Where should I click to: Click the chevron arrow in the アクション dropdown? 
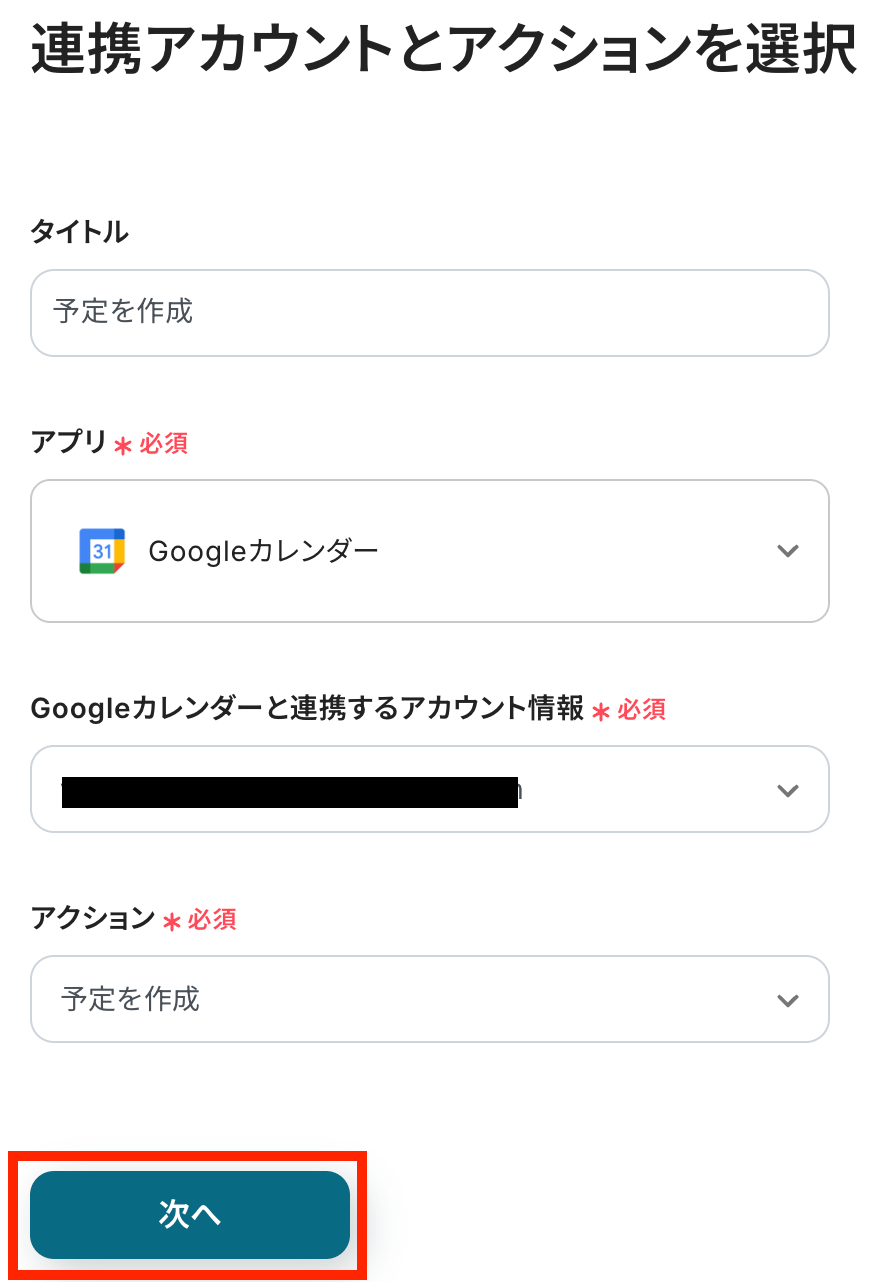[788, 1000]
